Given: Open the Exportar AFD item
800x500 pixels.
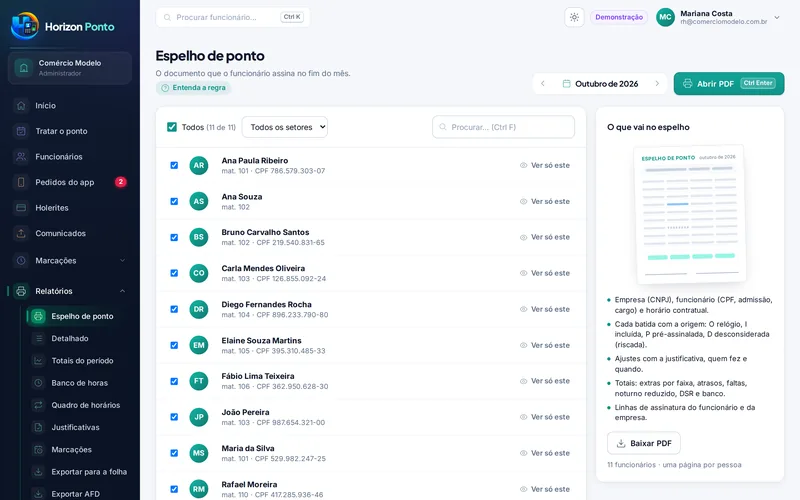Looking at the screenshot, I should pos(78,494).
